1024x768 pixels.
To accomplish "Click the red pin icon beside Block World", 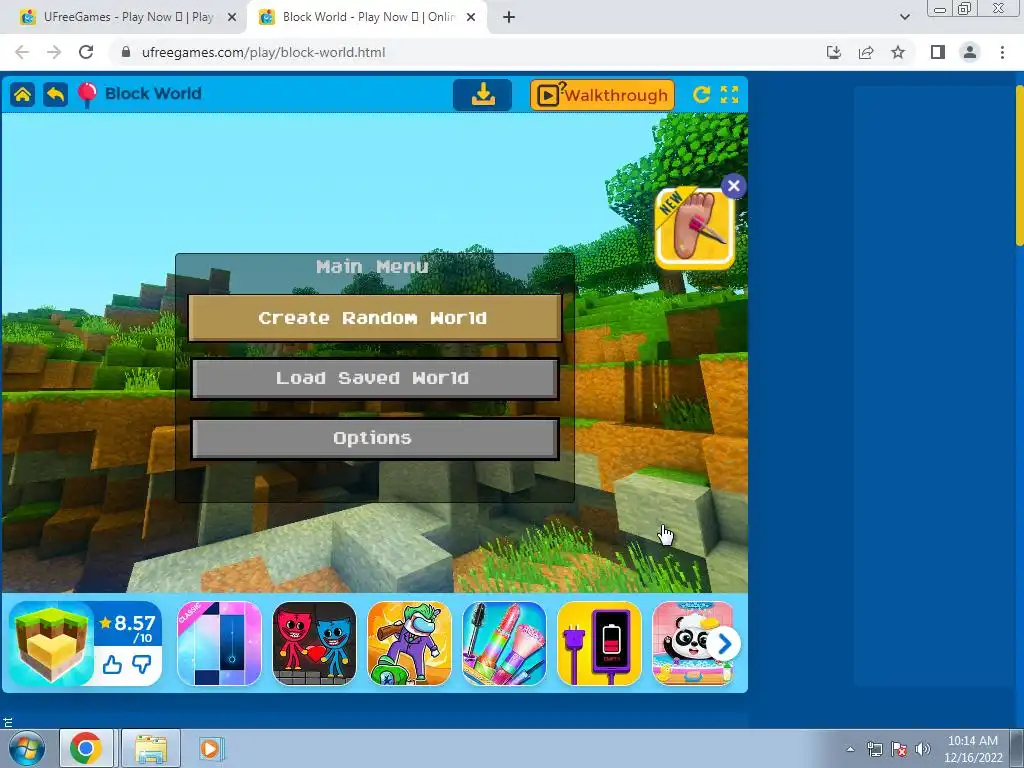I will click(87, 95).
